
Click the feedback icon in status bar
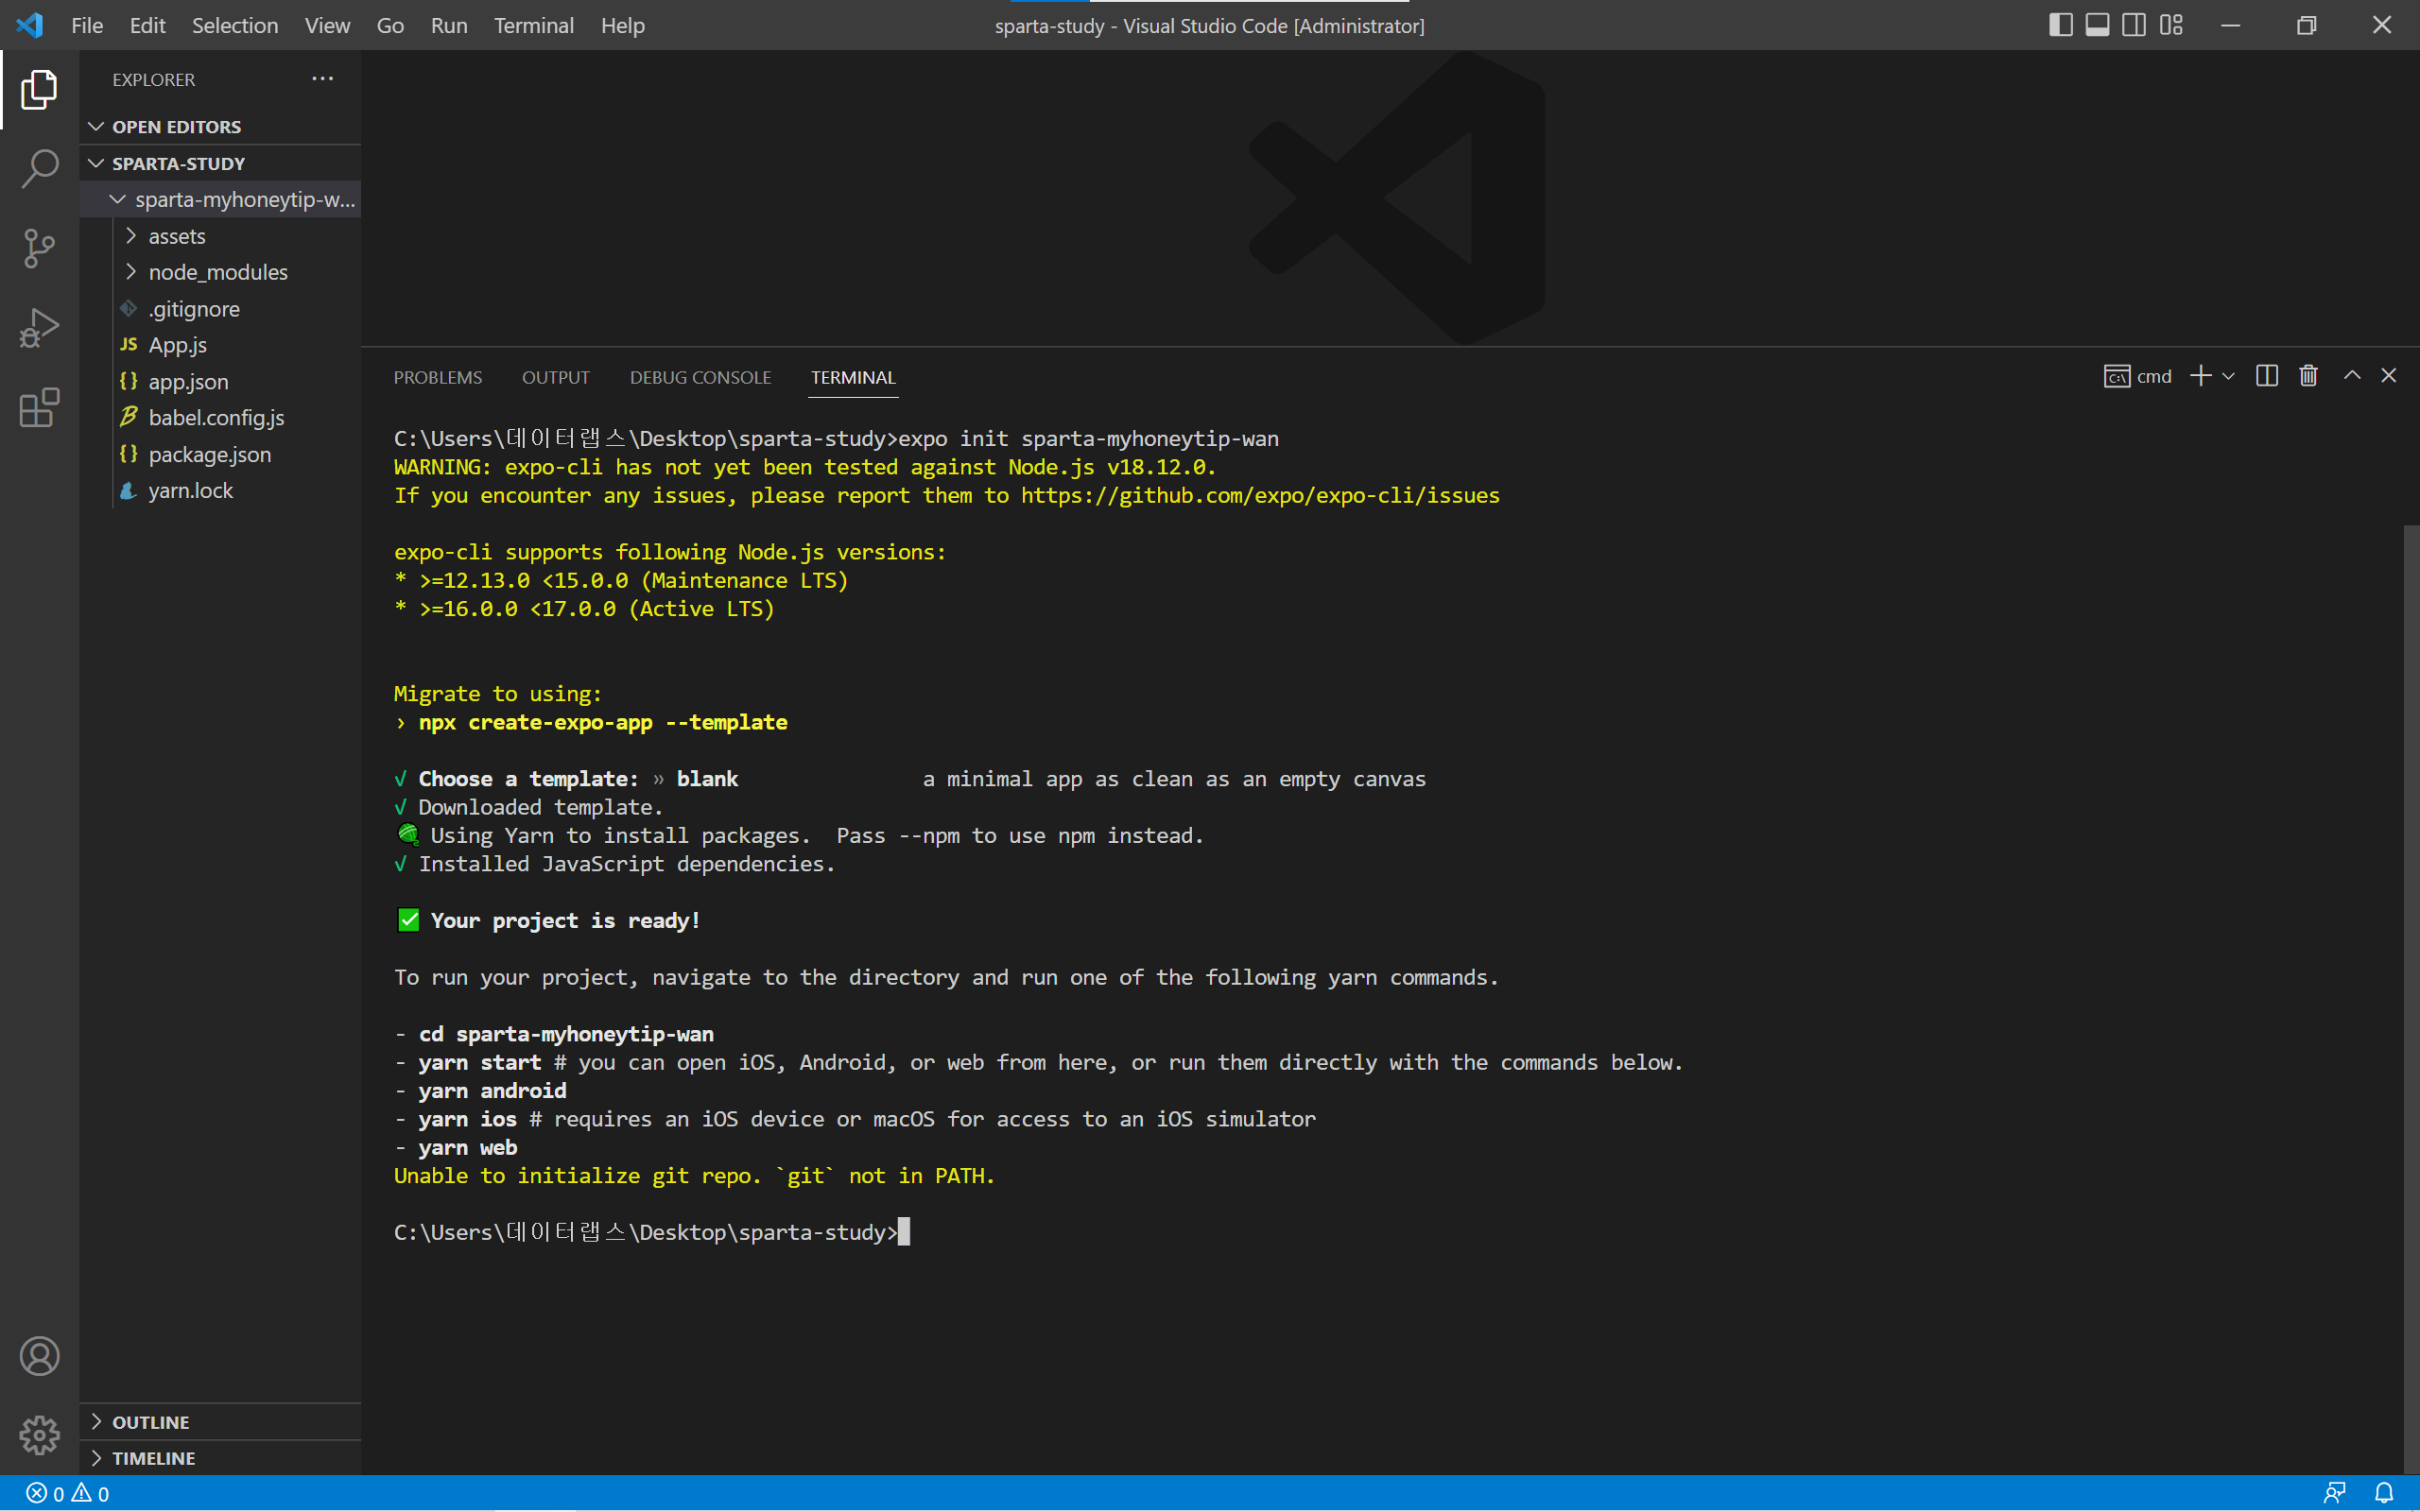coord(2335,1493)
